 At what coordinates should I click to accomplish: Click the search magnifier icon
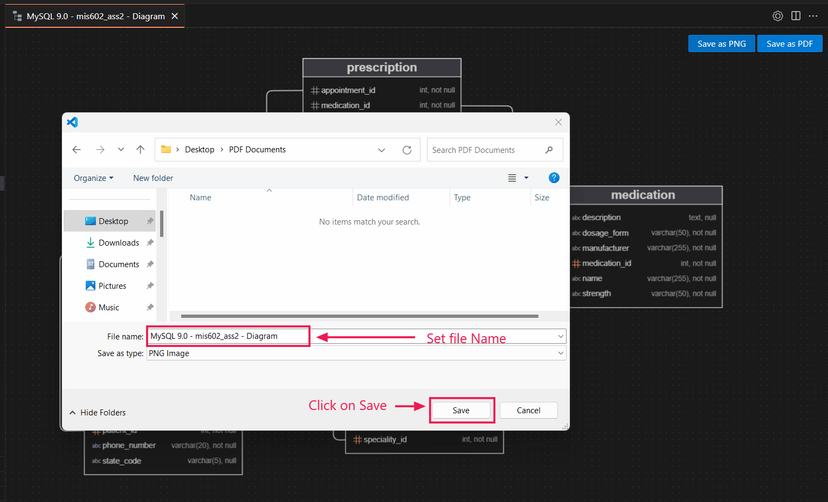[x=549, y=150]
